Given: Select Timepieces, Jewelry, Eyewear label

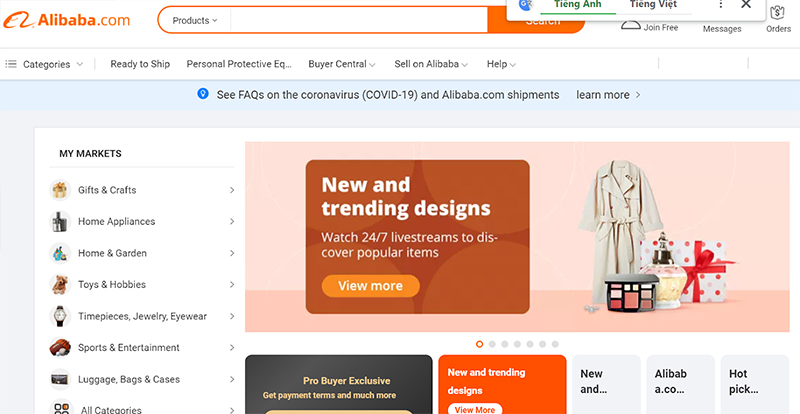Looking at the screenshot, I should tap(142, 316).
